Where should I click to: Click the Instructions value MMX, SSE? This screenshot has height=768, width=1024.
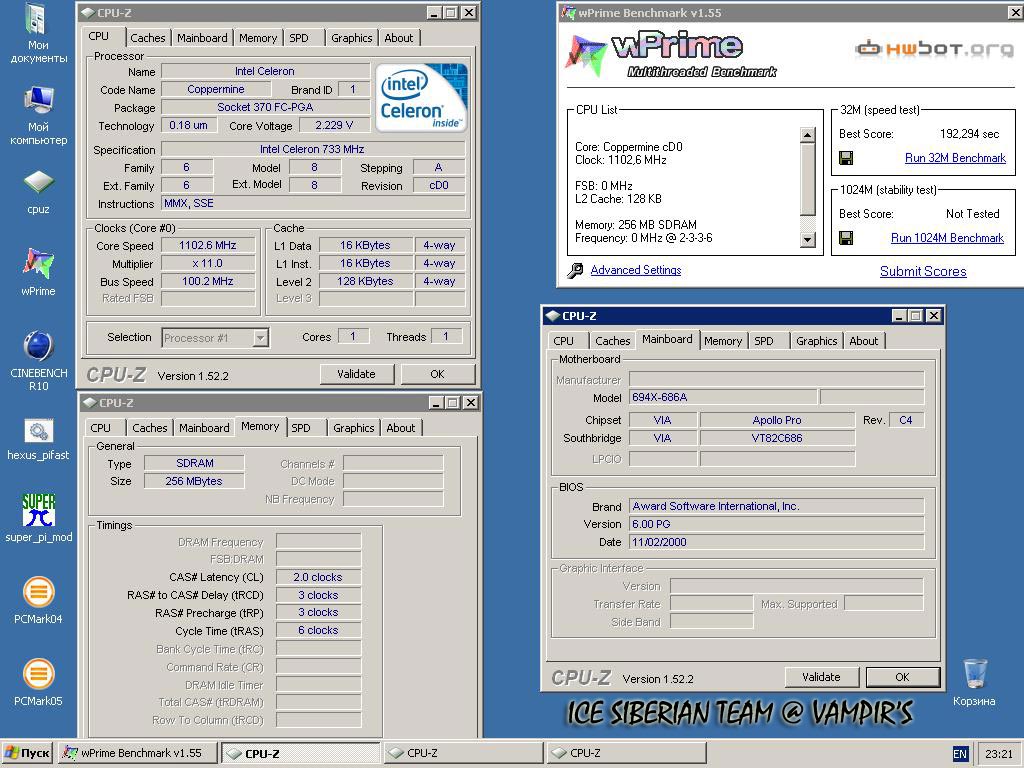(312, 204)
